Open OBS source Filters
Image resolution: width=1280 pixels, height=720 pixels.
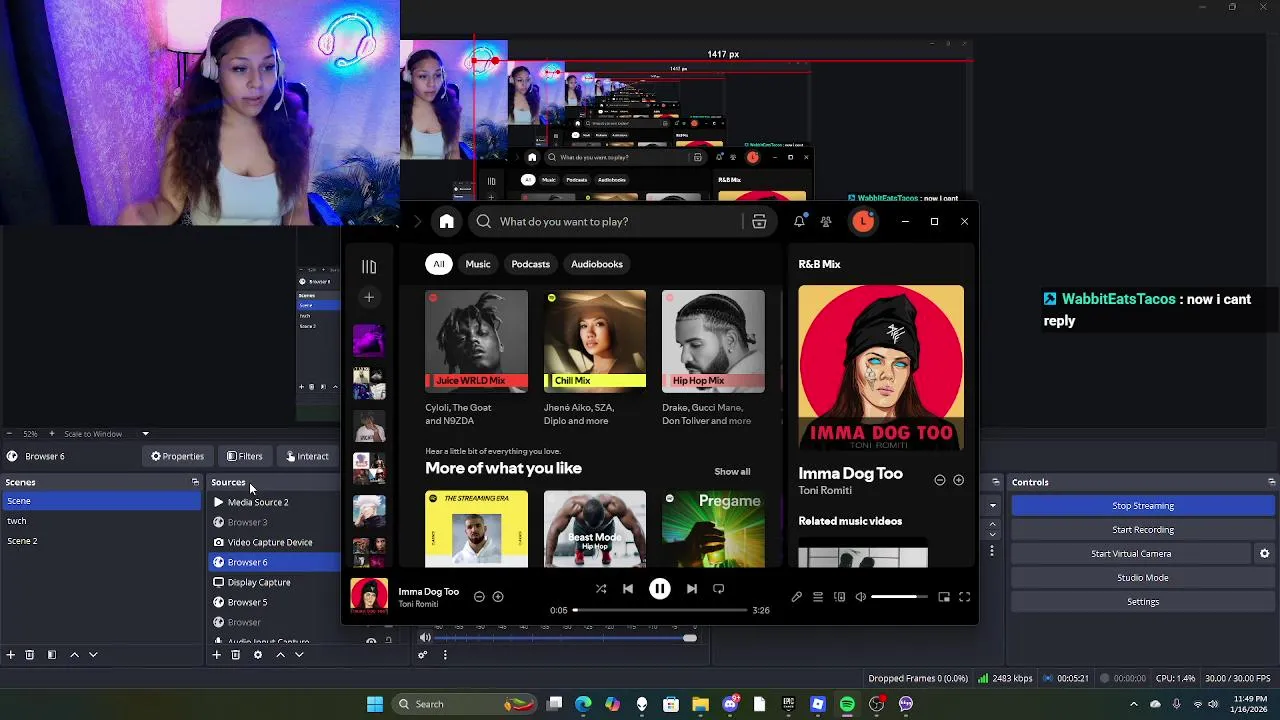click(245, 456)
